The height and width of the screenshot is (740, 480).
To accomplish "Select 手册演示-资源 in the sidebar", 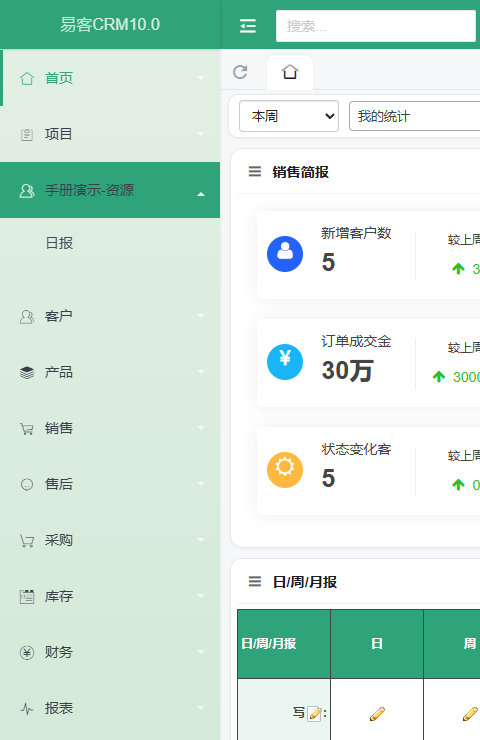I will pyautogui.click(x=110, y=190).
